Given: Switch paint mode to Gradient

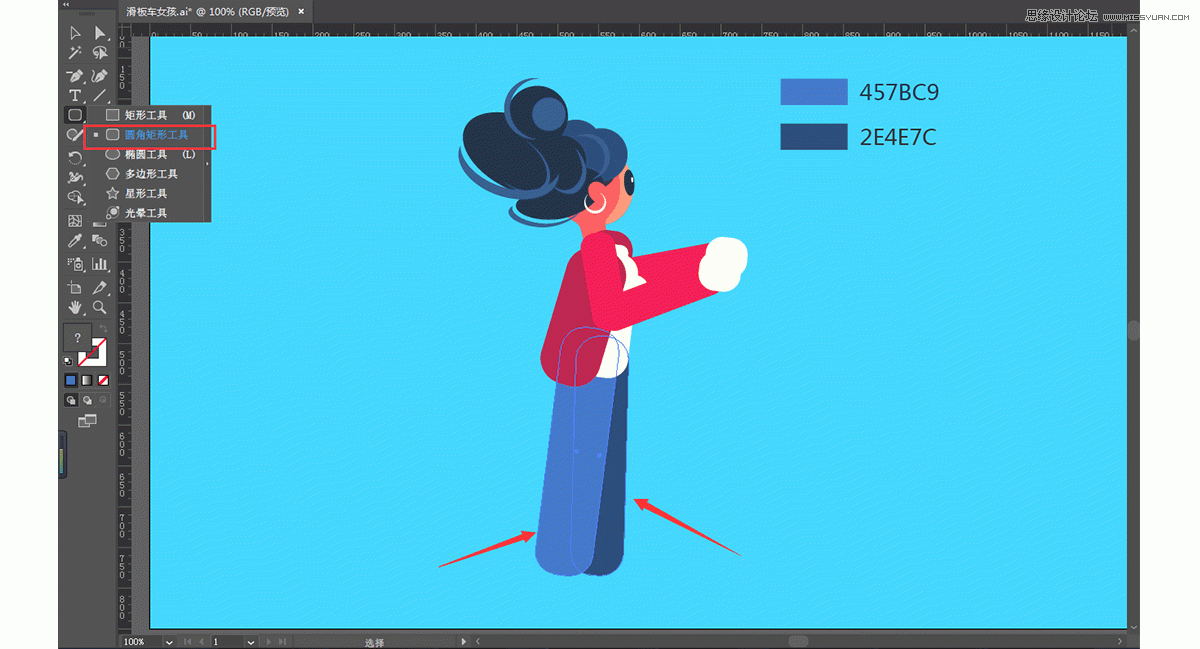Looking at the screenshot, I should pyautogui.click(x=87, y=380).
